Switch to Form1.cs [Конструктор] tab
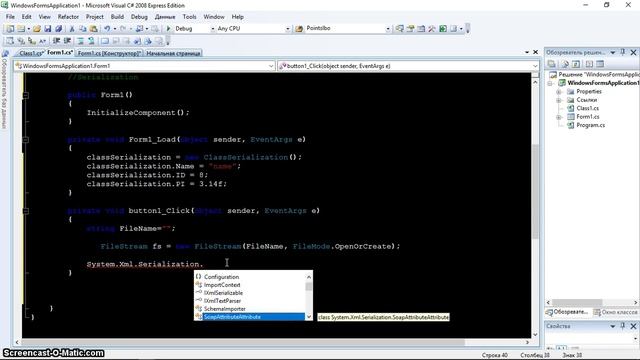Viewport: 640px width, 360px height. (x=109, y=53)
